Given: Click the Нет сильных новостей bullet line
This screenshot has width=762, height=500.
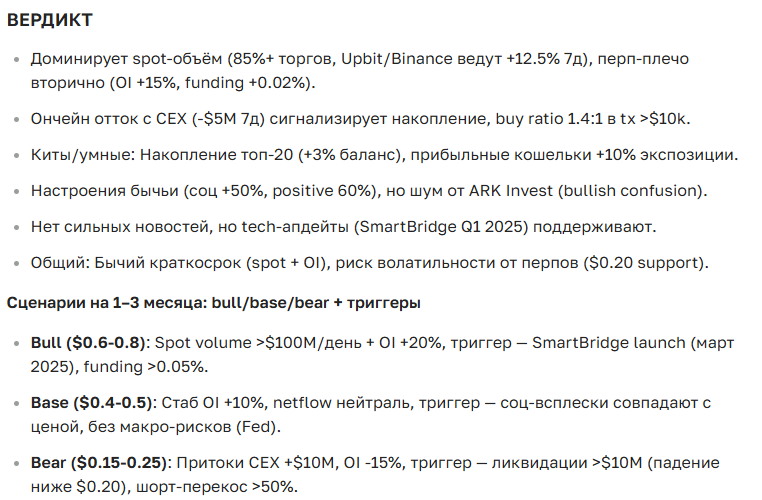Looking at the screenshot, I should 200,227.
